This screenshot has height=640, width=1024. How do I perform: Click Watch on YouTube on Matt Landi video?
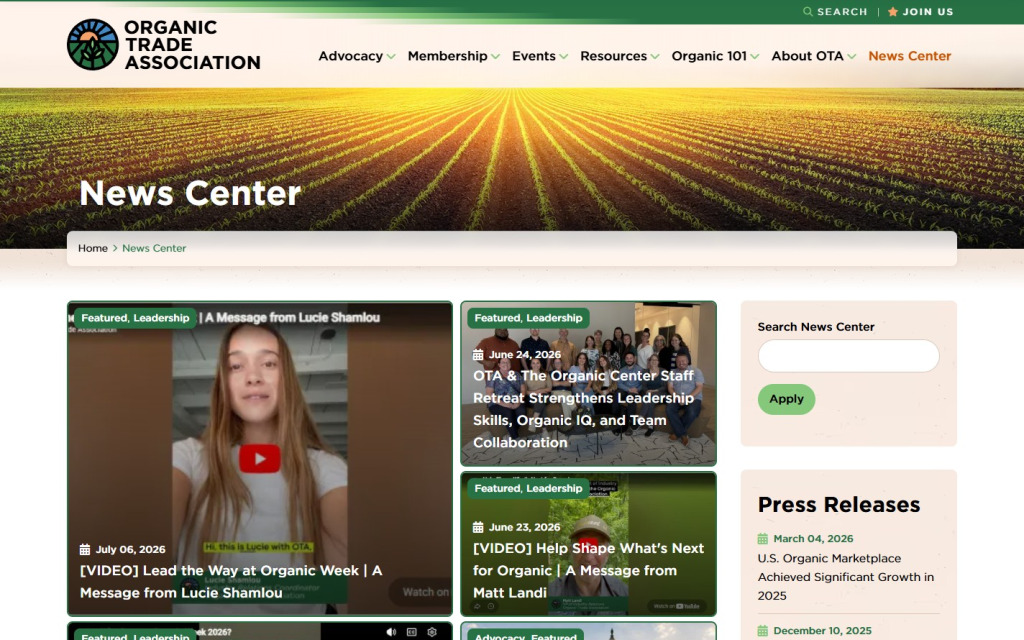(677, 606)
